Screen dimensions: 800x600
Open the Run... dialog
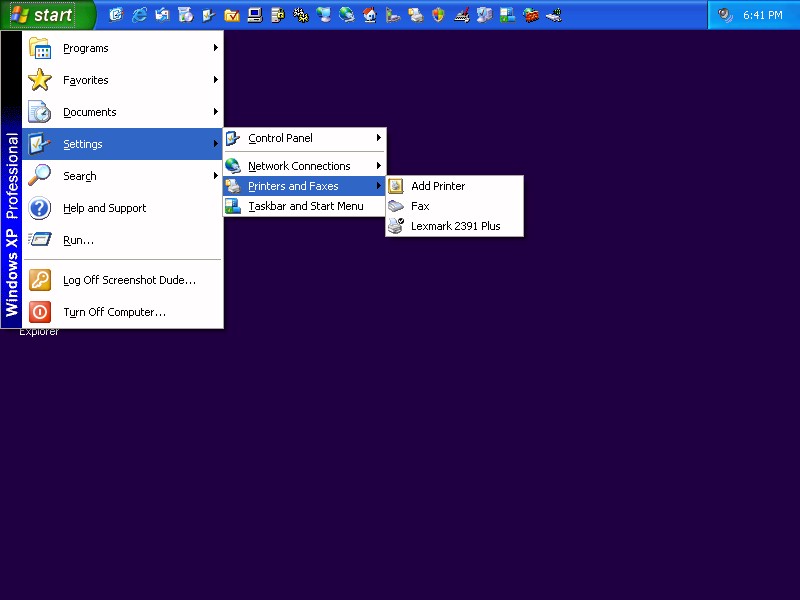pos(78,240)
